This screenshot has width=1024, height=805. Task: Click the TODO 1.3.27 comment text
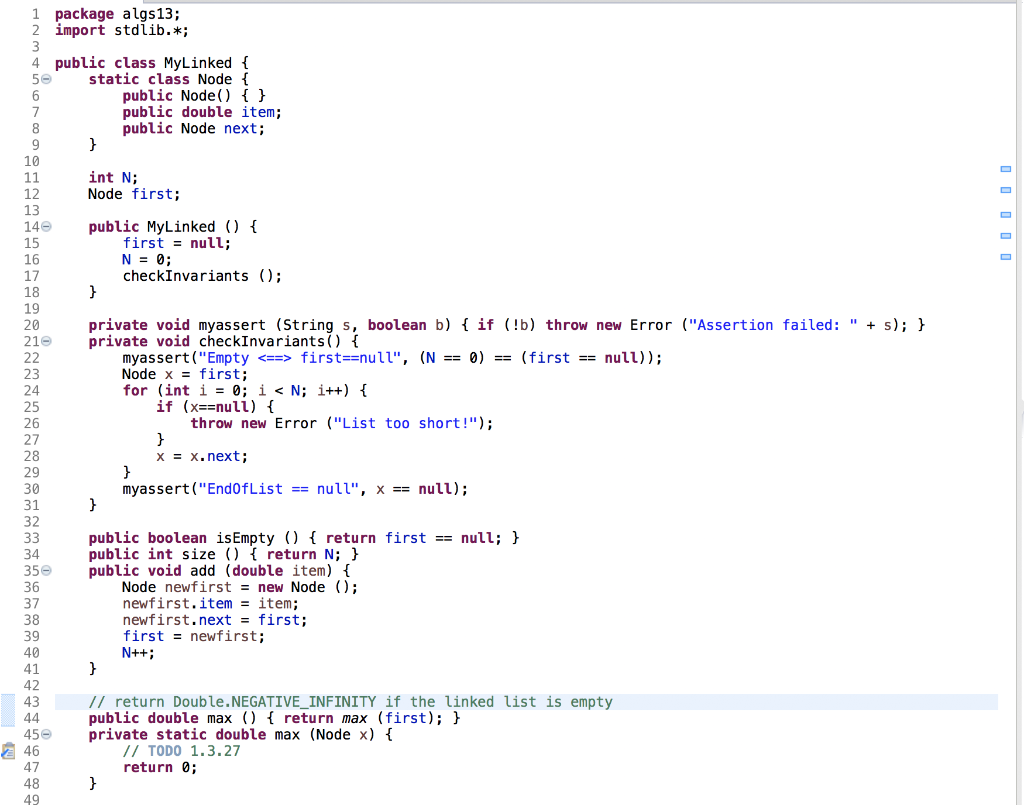(183, 750)
